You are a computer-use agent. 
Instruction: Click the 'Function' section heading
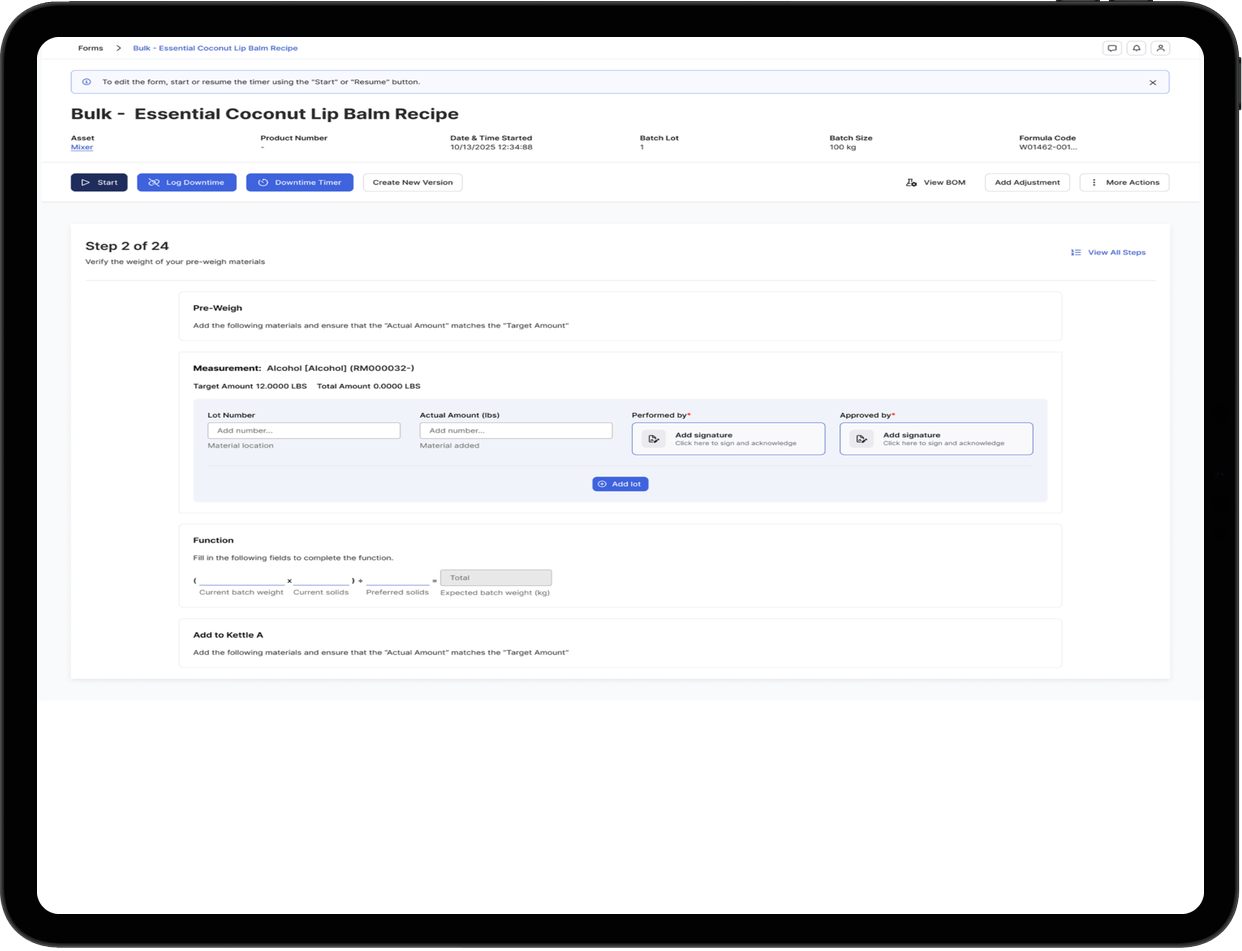pyautogui.click(x=213, y=540)
